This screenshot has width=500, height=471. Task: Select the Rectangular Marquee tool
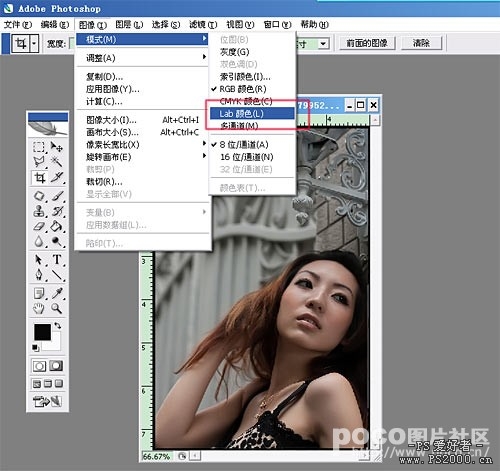[39, 146]
